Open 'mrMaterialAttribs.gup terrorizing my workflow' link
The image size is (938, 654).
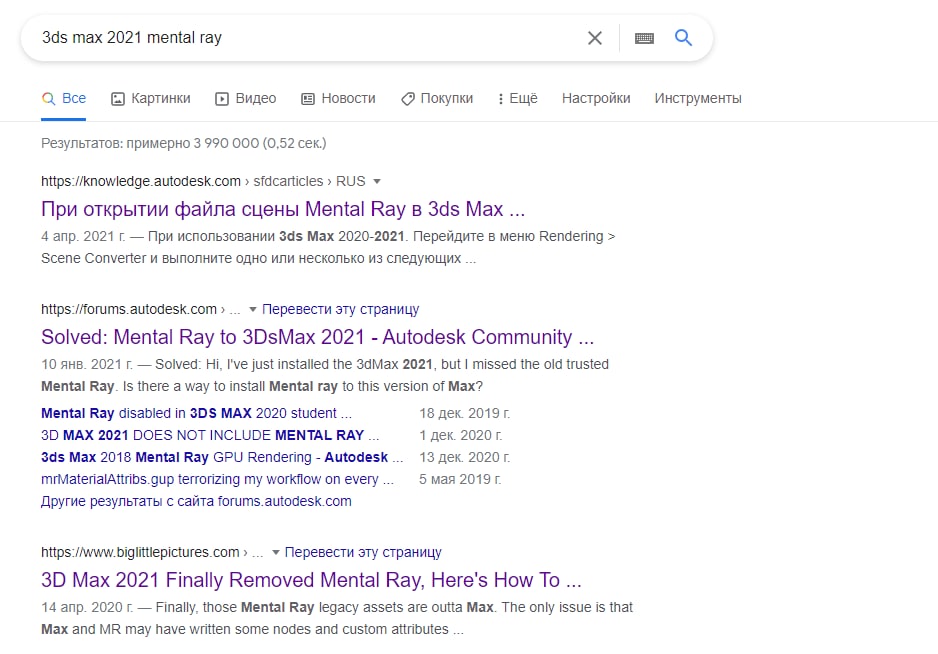(217, 479)
